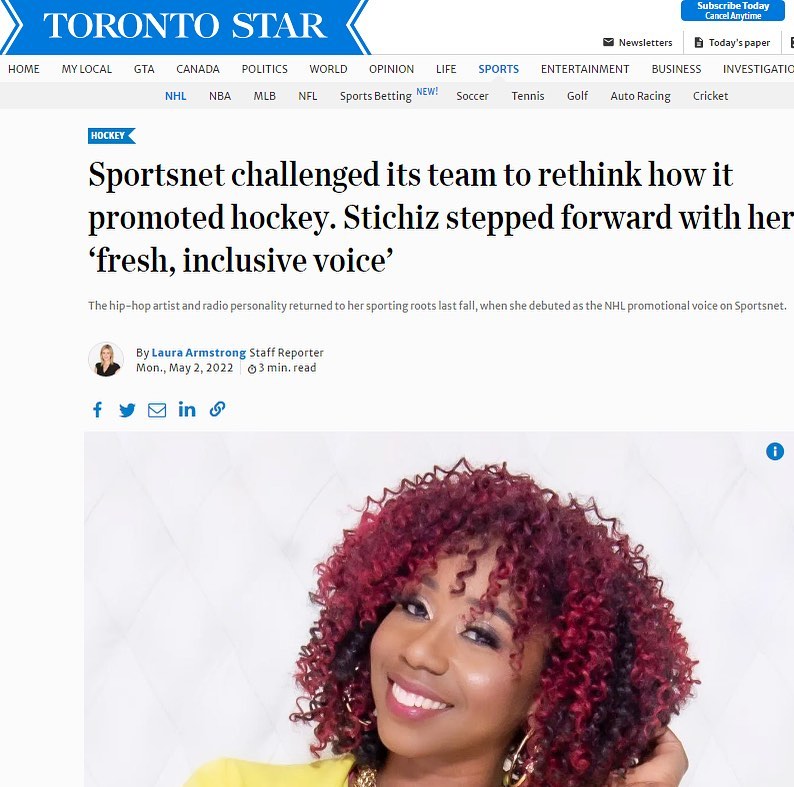Open the NHL sports subsection
Viewport: 794px width, 787px height.
(x=176, y=96)
